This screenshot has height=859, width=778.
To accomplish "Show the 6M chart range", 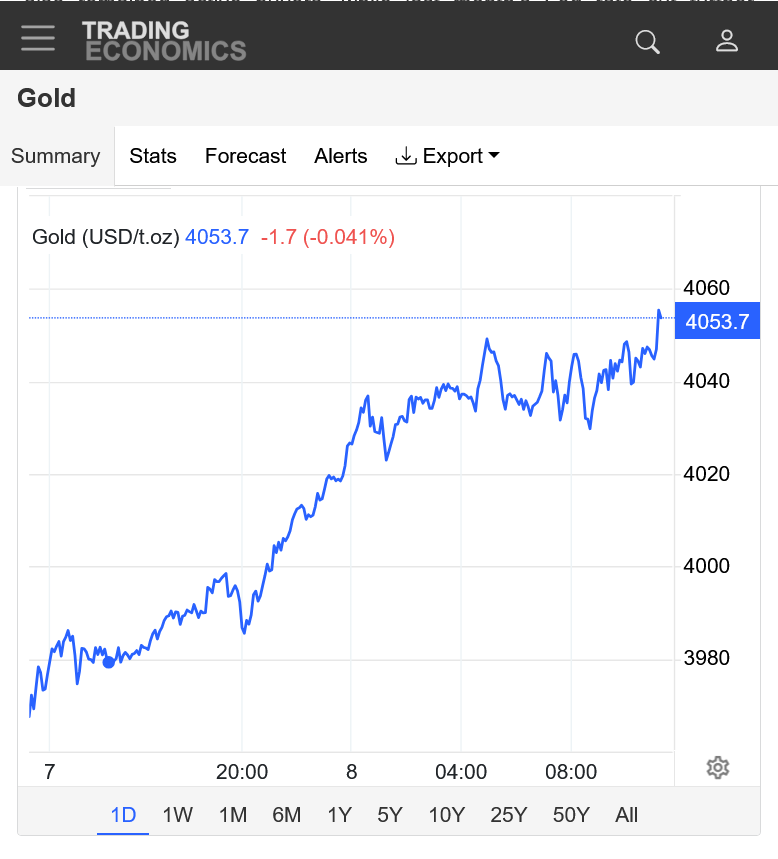I will tap(286, 815).
